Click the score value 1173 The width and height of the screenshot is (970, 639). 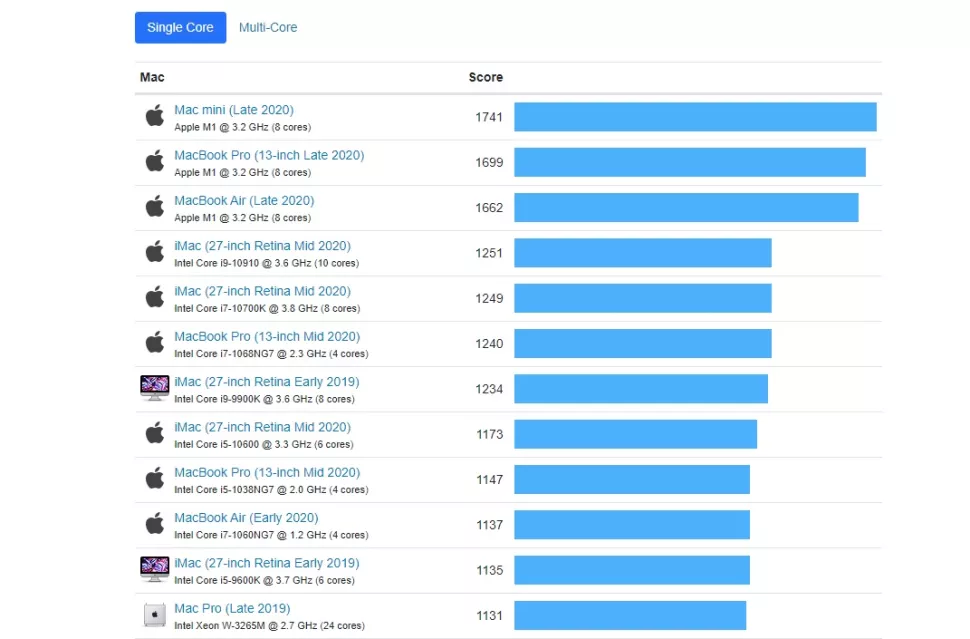[x=489, y=434]
